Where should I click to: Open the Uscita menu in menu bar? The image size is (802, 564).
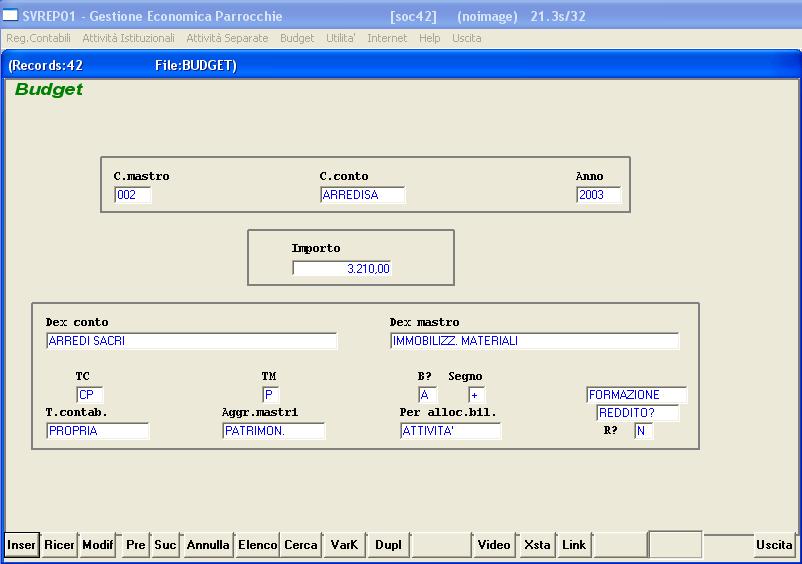pyautogui.click(x=466, y=38)
